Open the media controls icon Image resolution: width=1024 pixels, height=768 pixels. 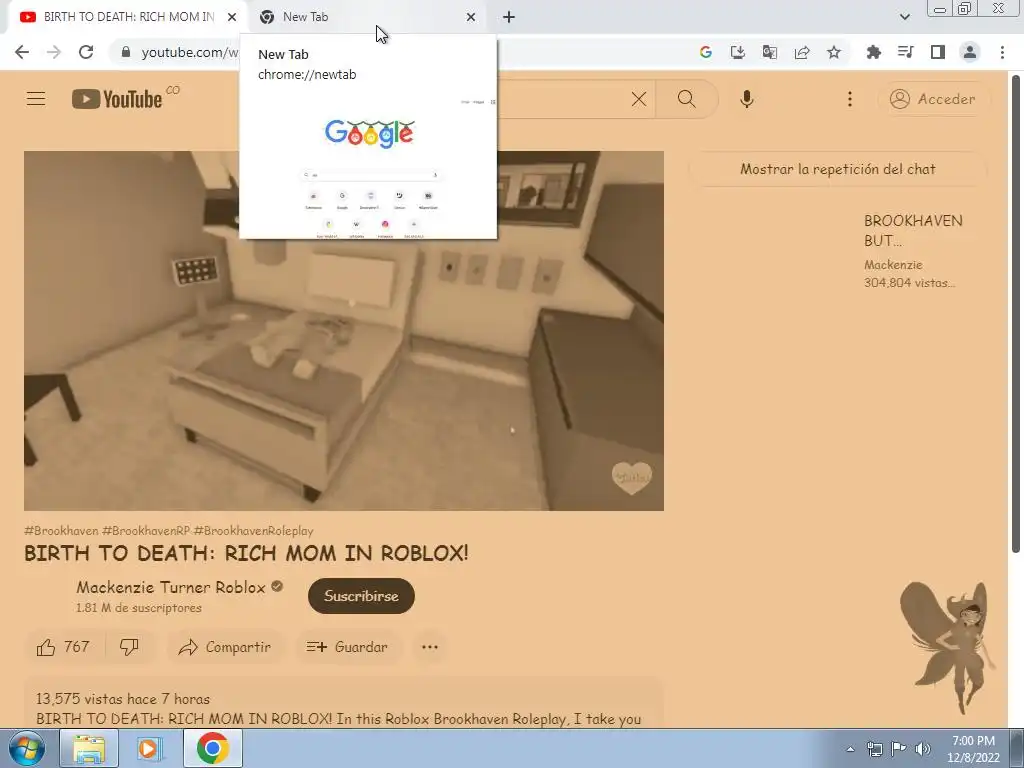click(905, 52)
